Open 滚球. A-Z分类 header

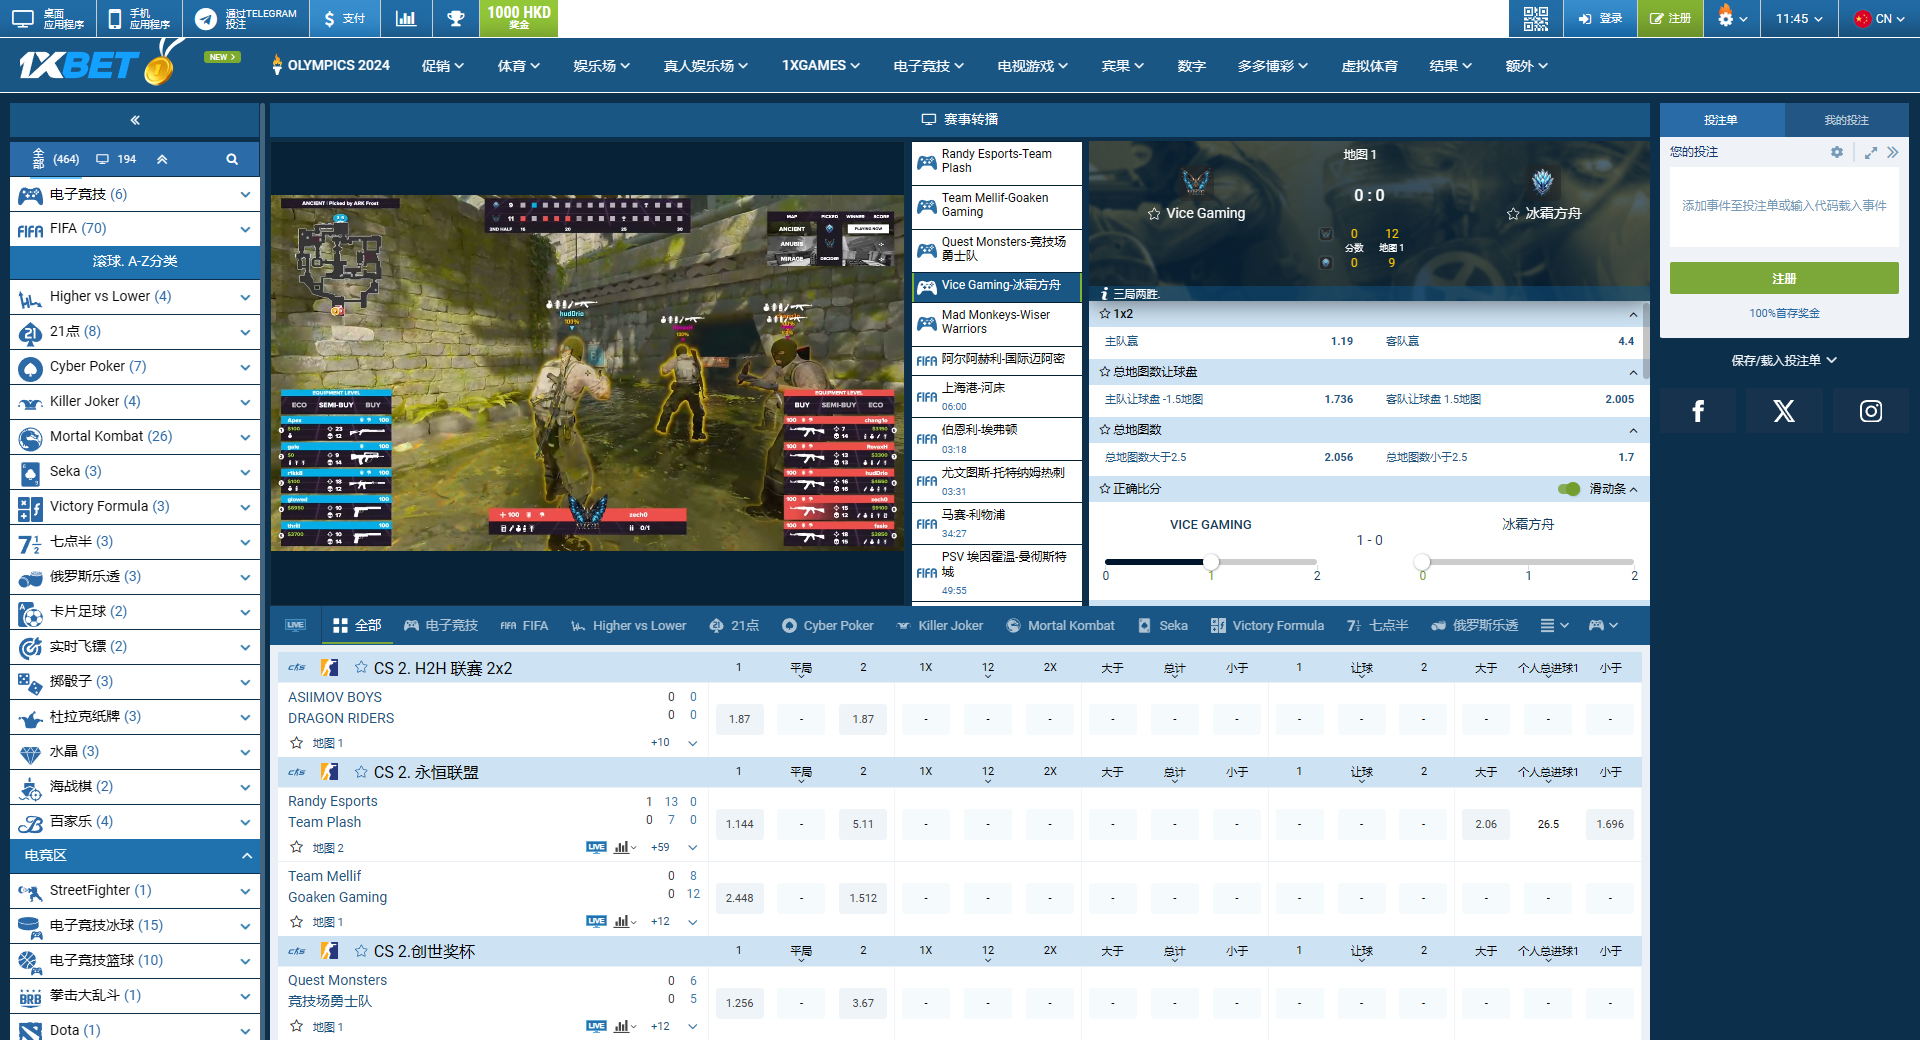tap(135, 261)
